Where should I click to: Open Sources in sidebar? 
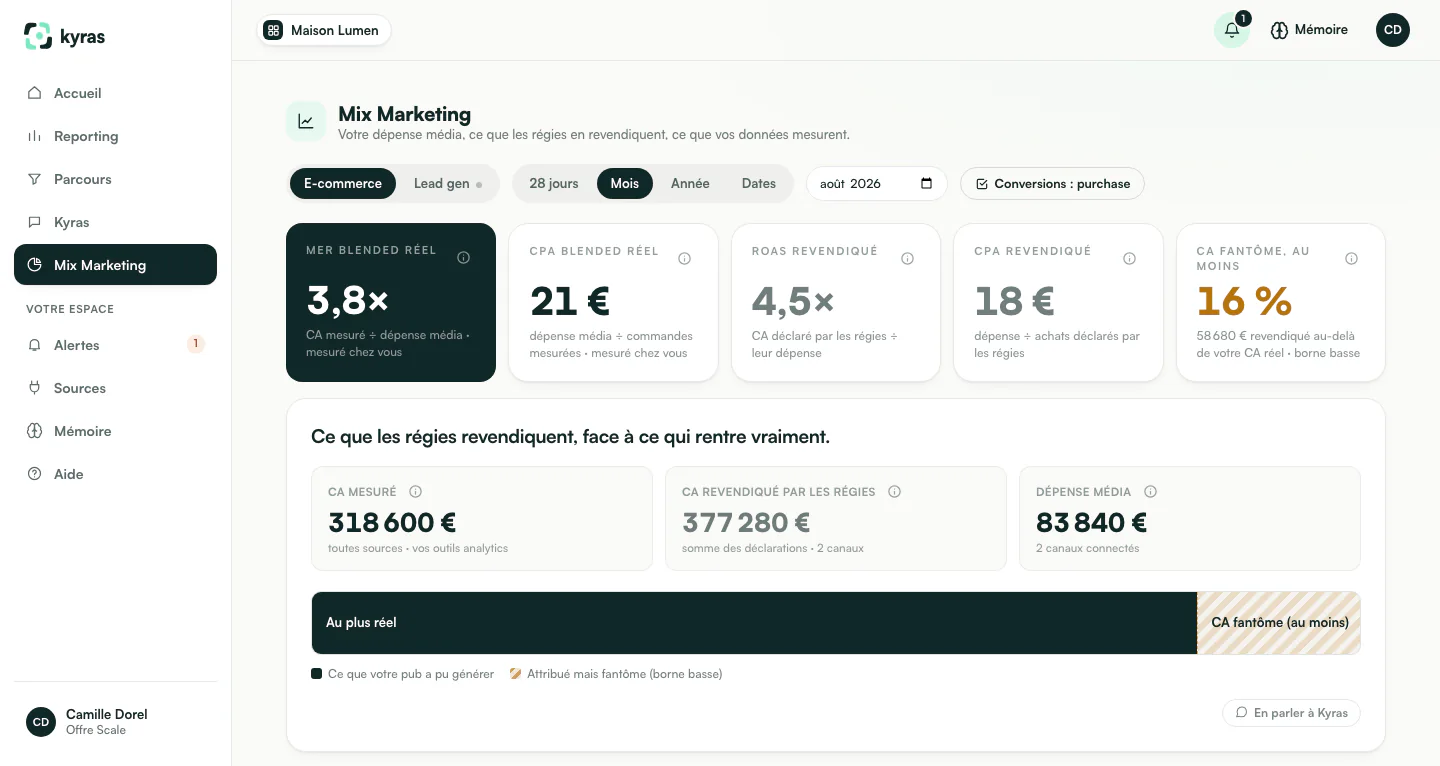[115, 388]
